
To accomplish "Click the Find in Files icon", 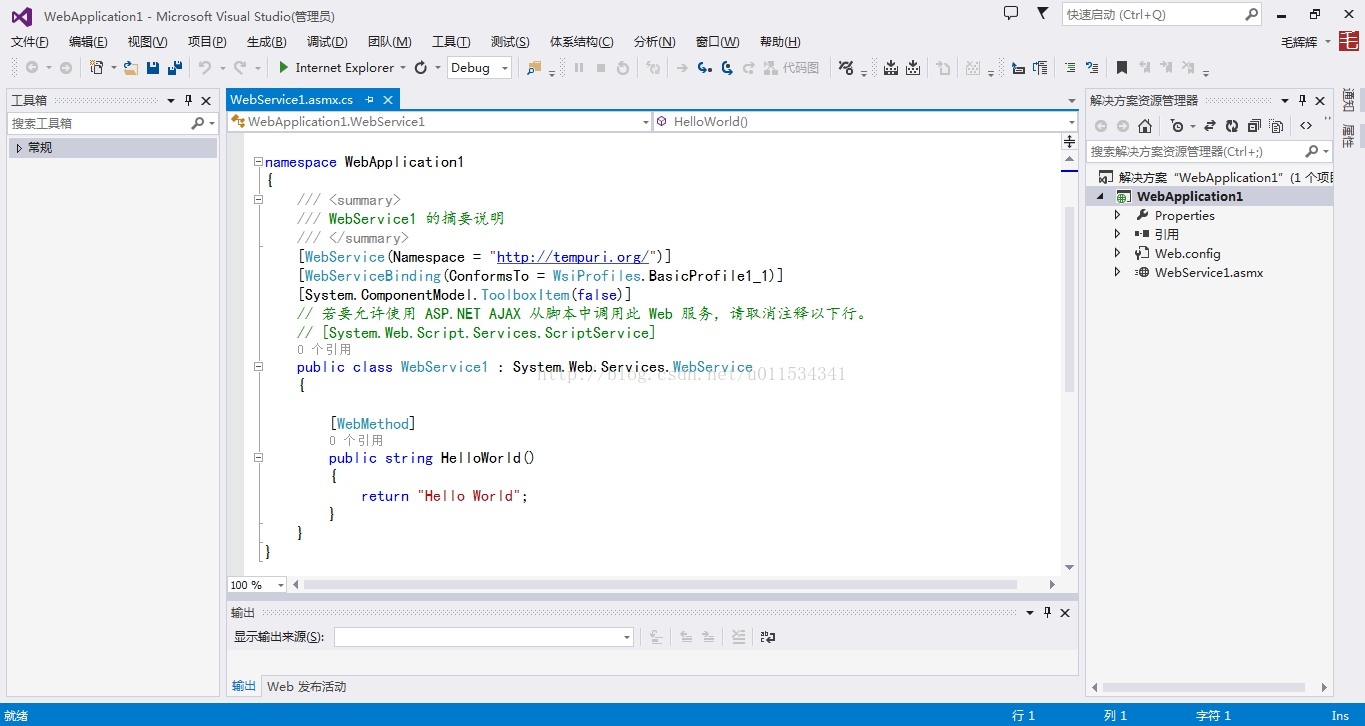I will click(534, 68).
